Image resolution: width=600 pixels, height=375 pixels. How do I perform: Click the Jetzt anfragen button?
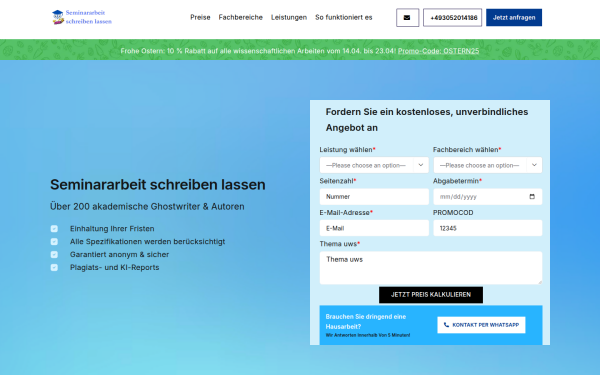click(514, 18)
